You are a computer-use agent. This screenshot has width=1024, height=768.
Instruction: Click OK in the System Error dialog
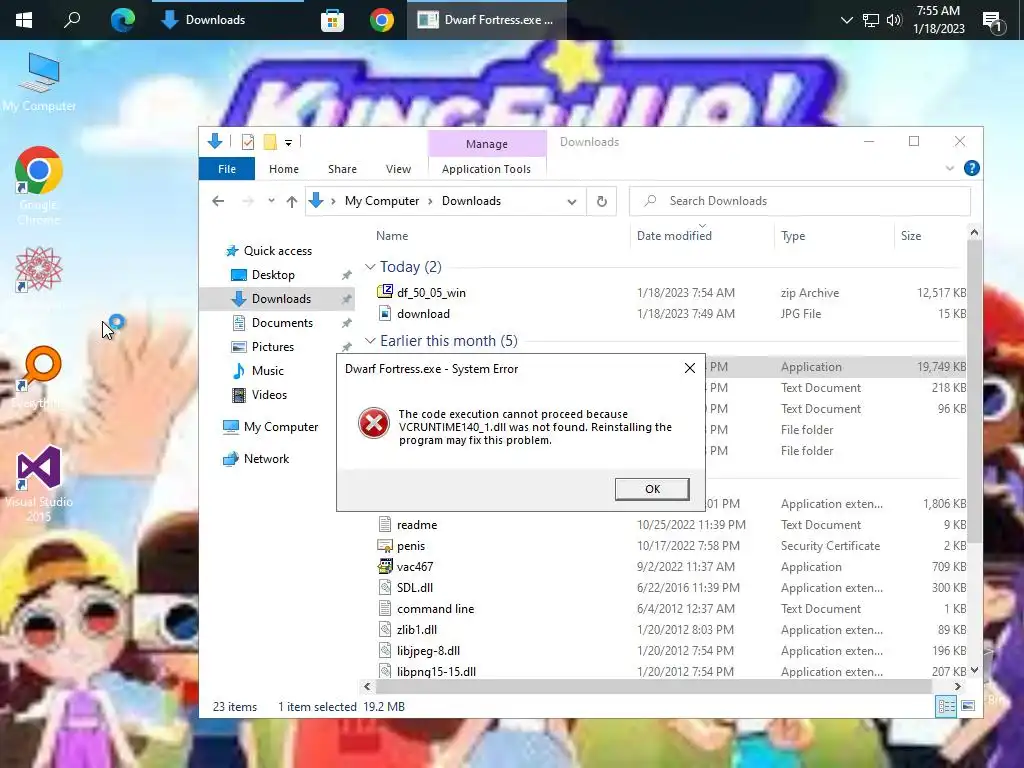click(x=652, y=489)
